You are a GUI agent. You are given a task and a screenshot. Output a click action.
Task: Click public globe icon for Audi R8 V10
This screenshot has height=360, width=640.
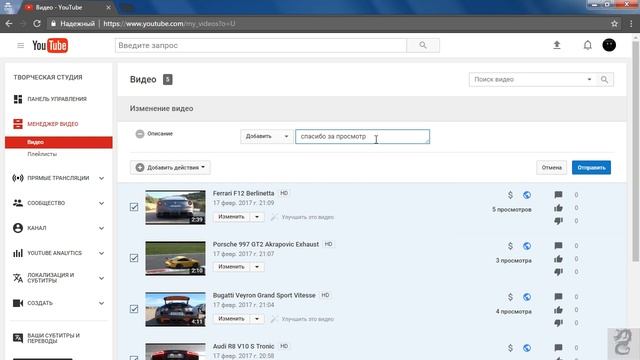527,348
